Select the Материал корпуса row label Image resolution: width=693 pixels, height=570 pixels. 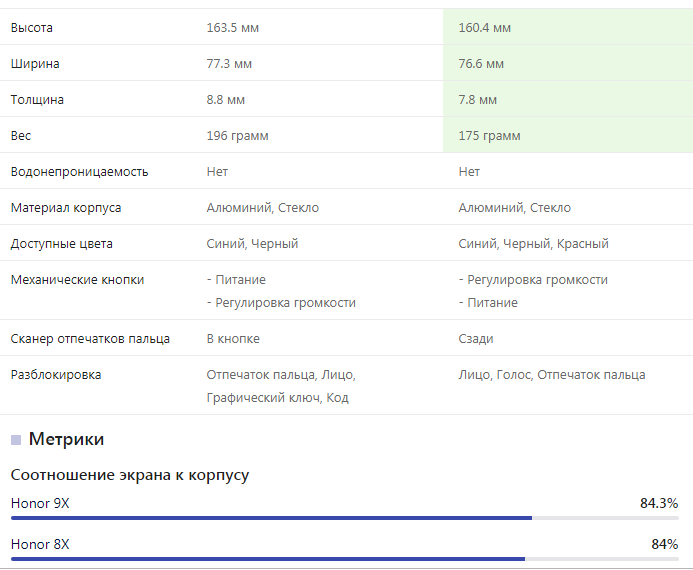tap(66, 208)
